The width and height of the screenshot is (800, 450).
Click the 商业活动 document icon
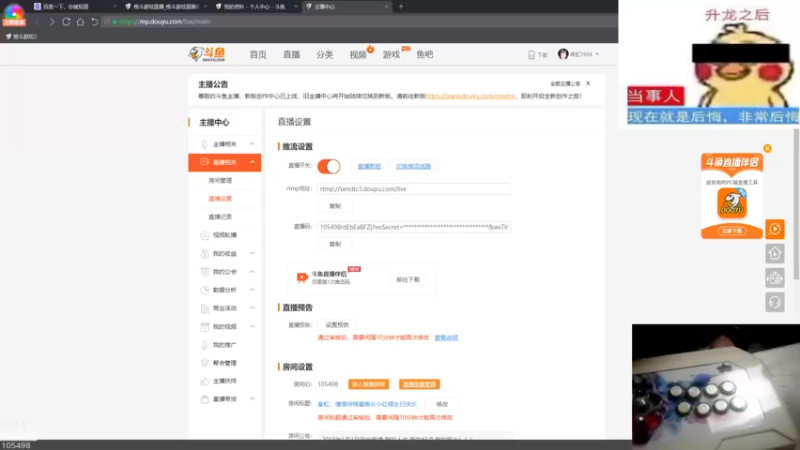(x=205, y=308)
